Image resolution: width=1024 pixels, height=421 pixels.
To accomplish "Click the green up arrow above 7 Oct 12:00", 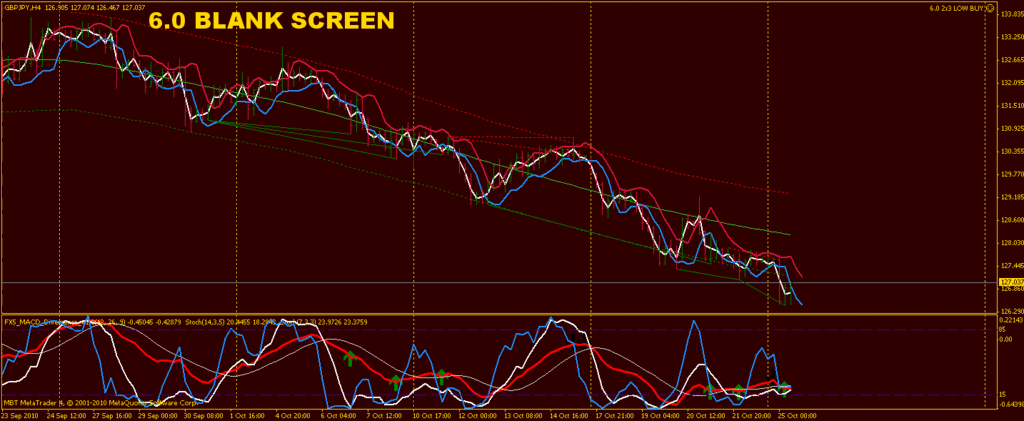I will (x=395, y=382).
